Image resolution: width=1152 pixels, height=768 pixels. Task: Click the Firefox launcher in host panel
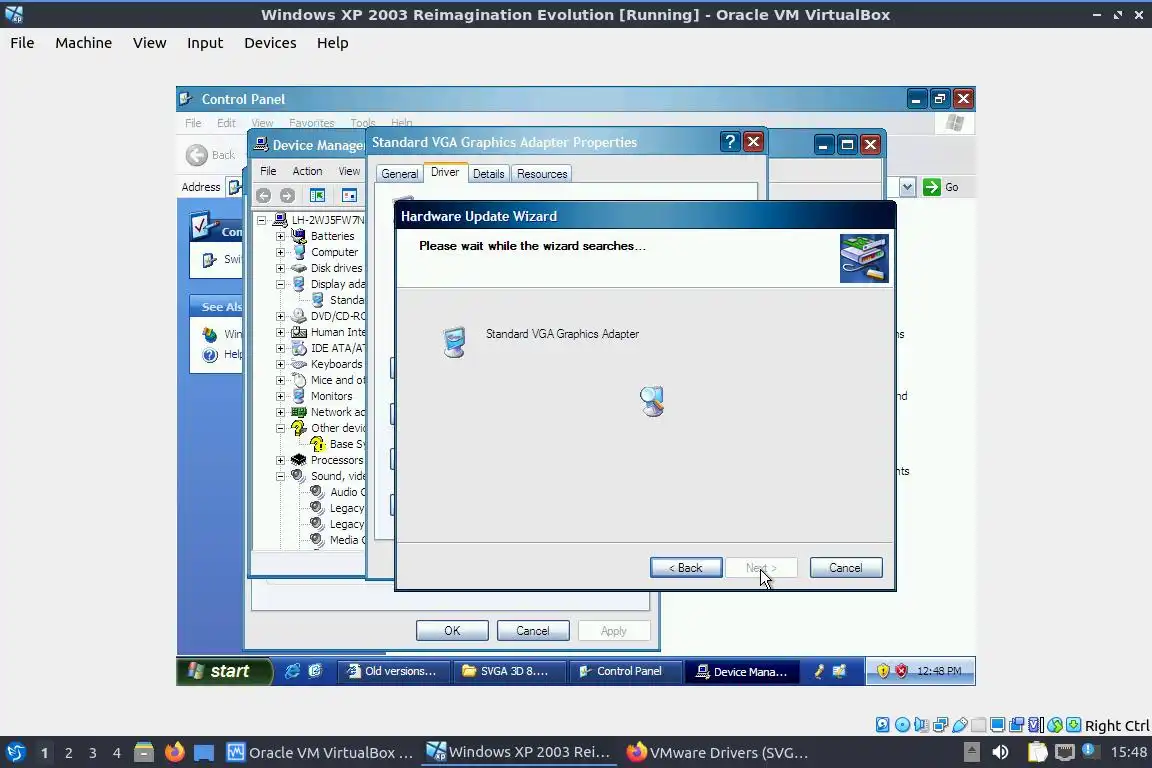[x=174, y=752]
